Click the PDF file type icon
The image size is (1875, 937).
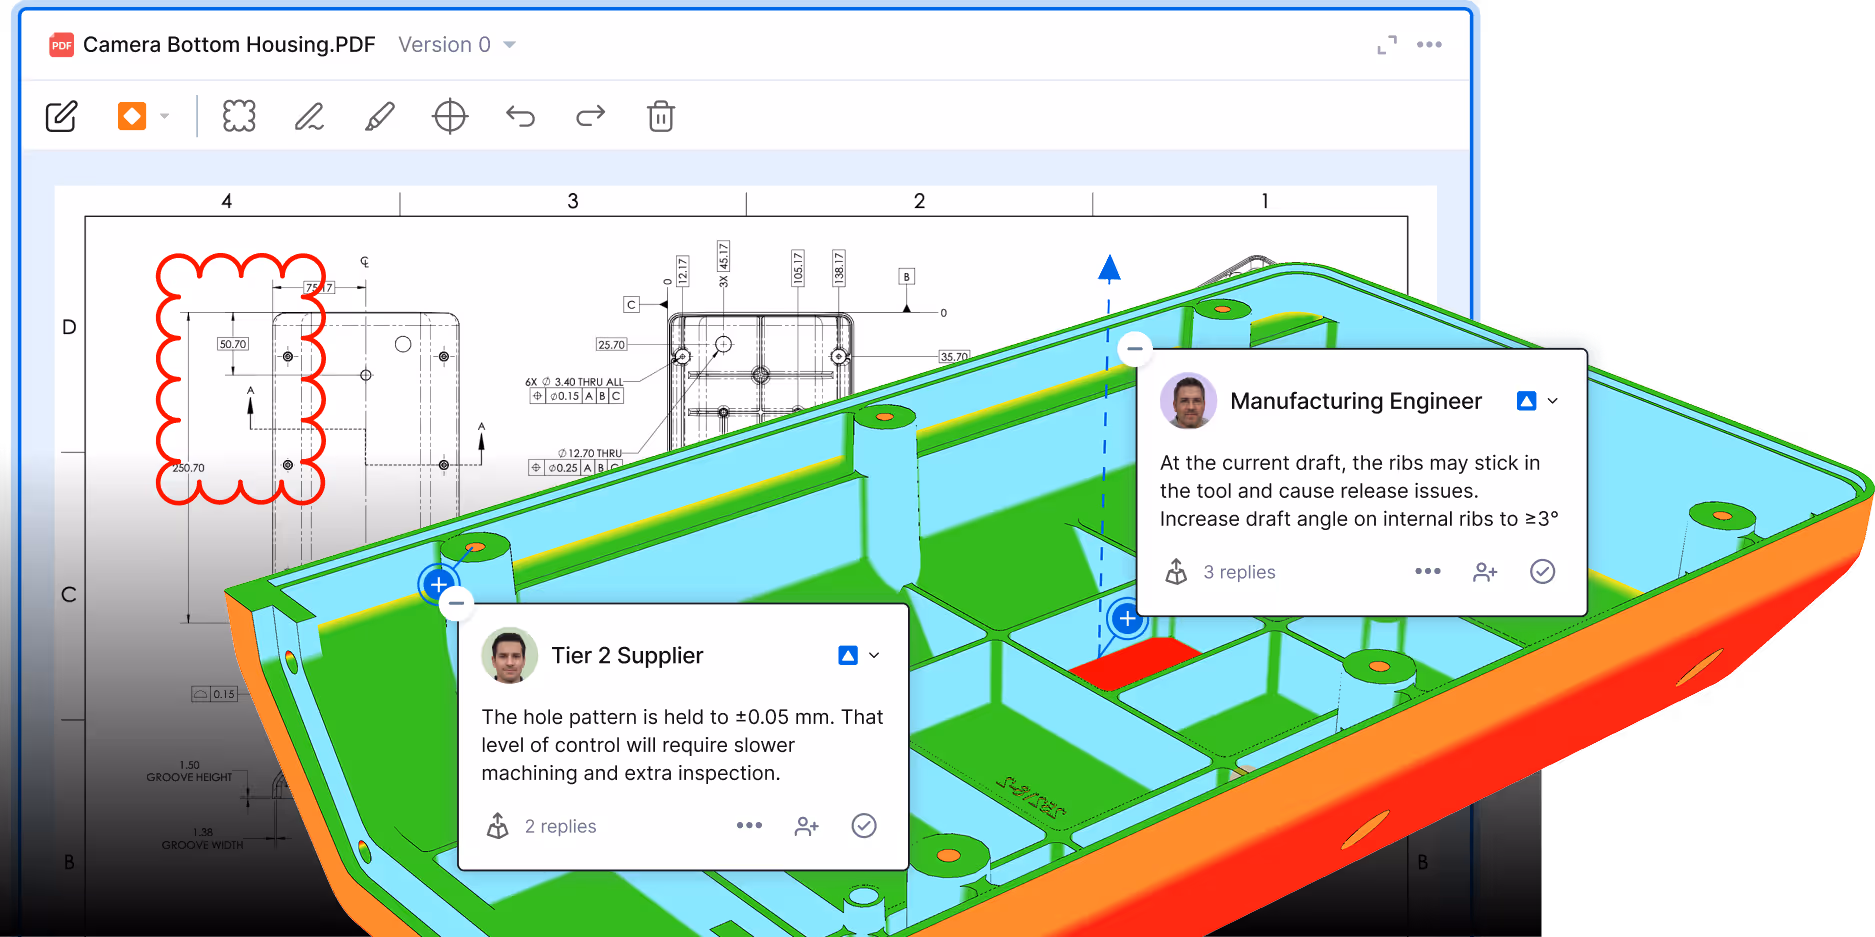[62, 45]
